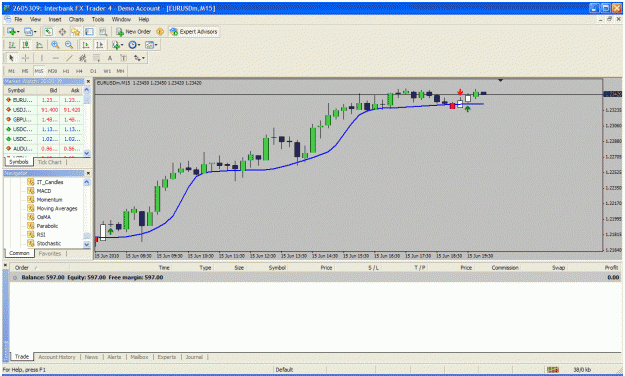Toggle the Market Watch window icon
Viewport: 625px width, 376px height.
pos(49,31)
